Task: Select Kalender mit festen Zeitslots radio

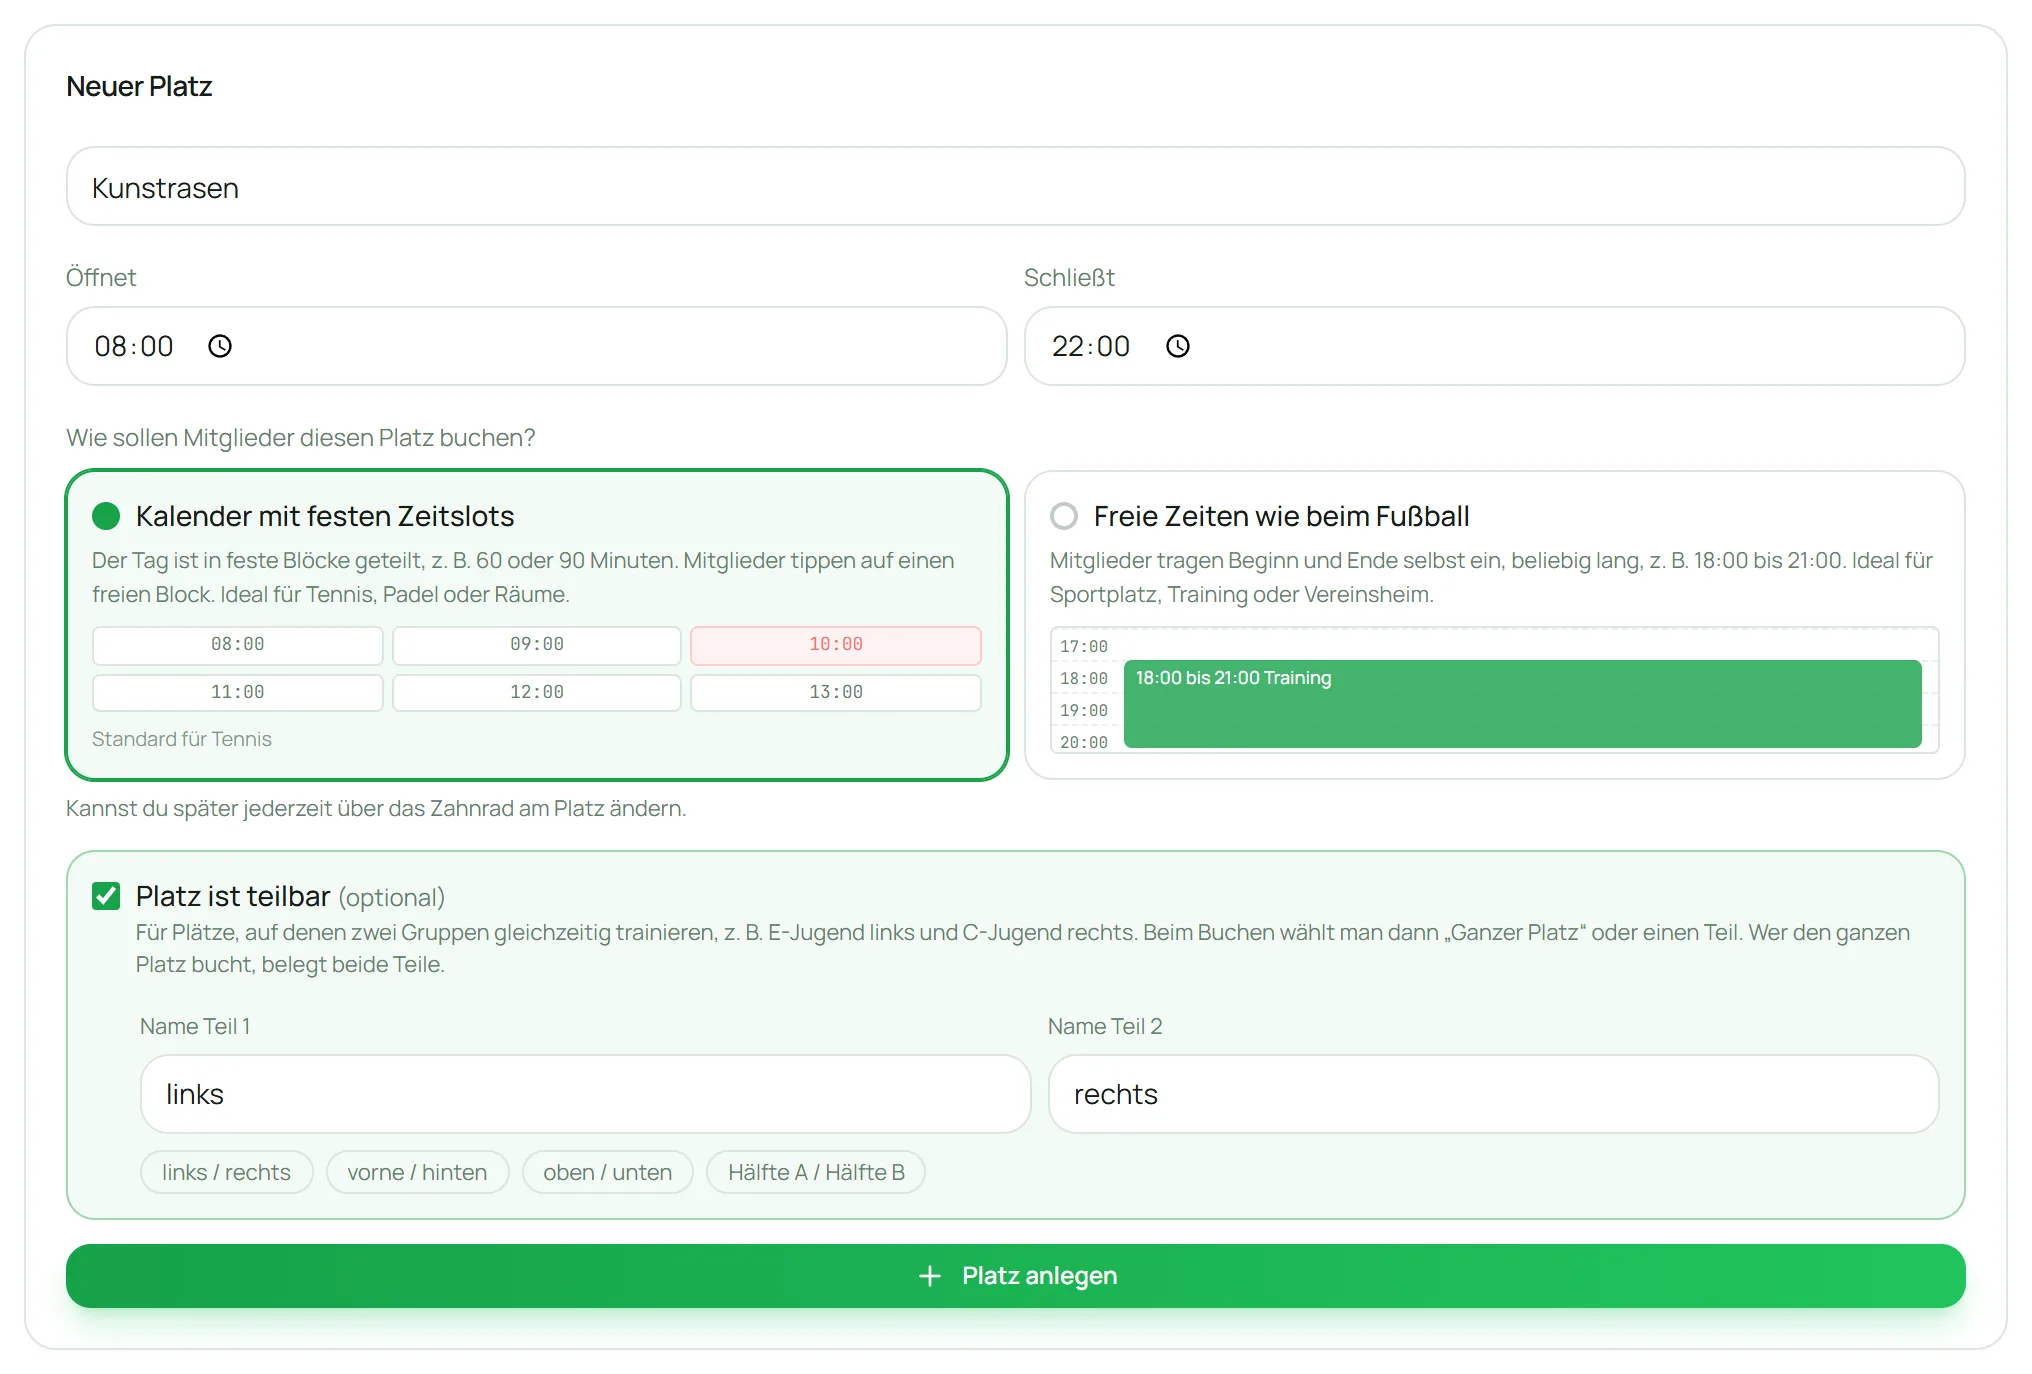Action: (106, 516)
